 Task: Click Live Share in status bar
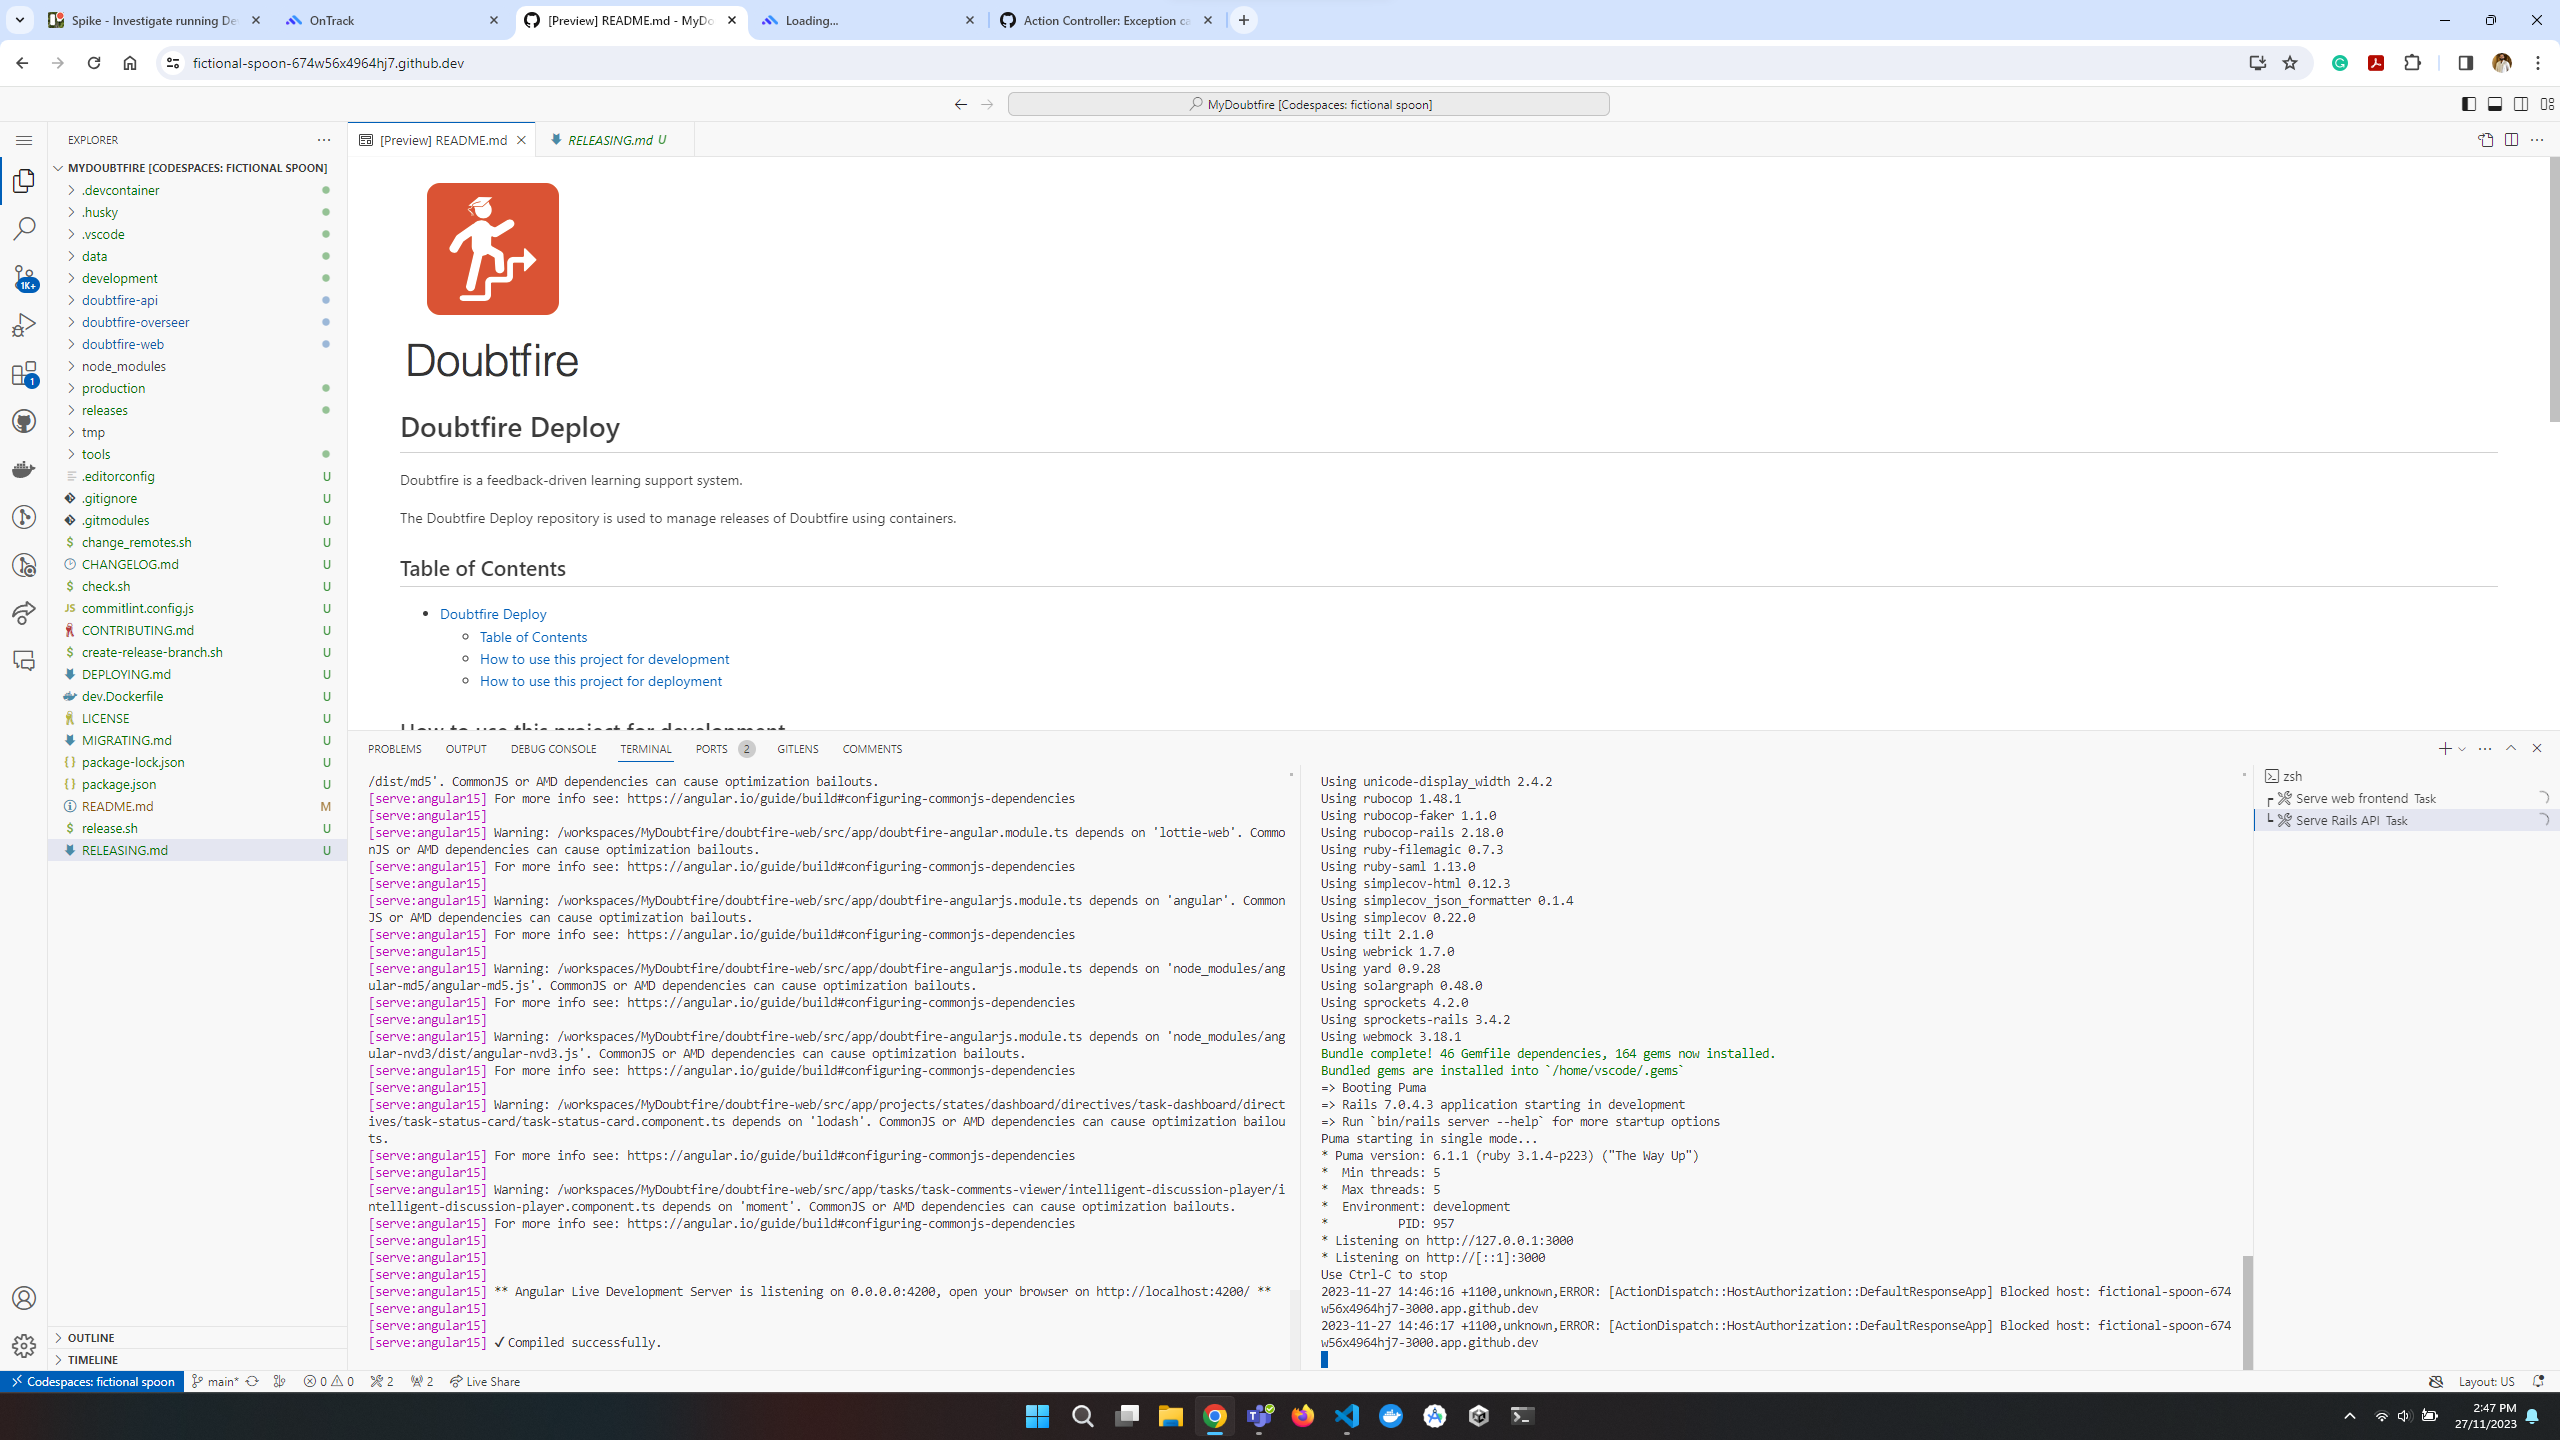pos(485,1381)
